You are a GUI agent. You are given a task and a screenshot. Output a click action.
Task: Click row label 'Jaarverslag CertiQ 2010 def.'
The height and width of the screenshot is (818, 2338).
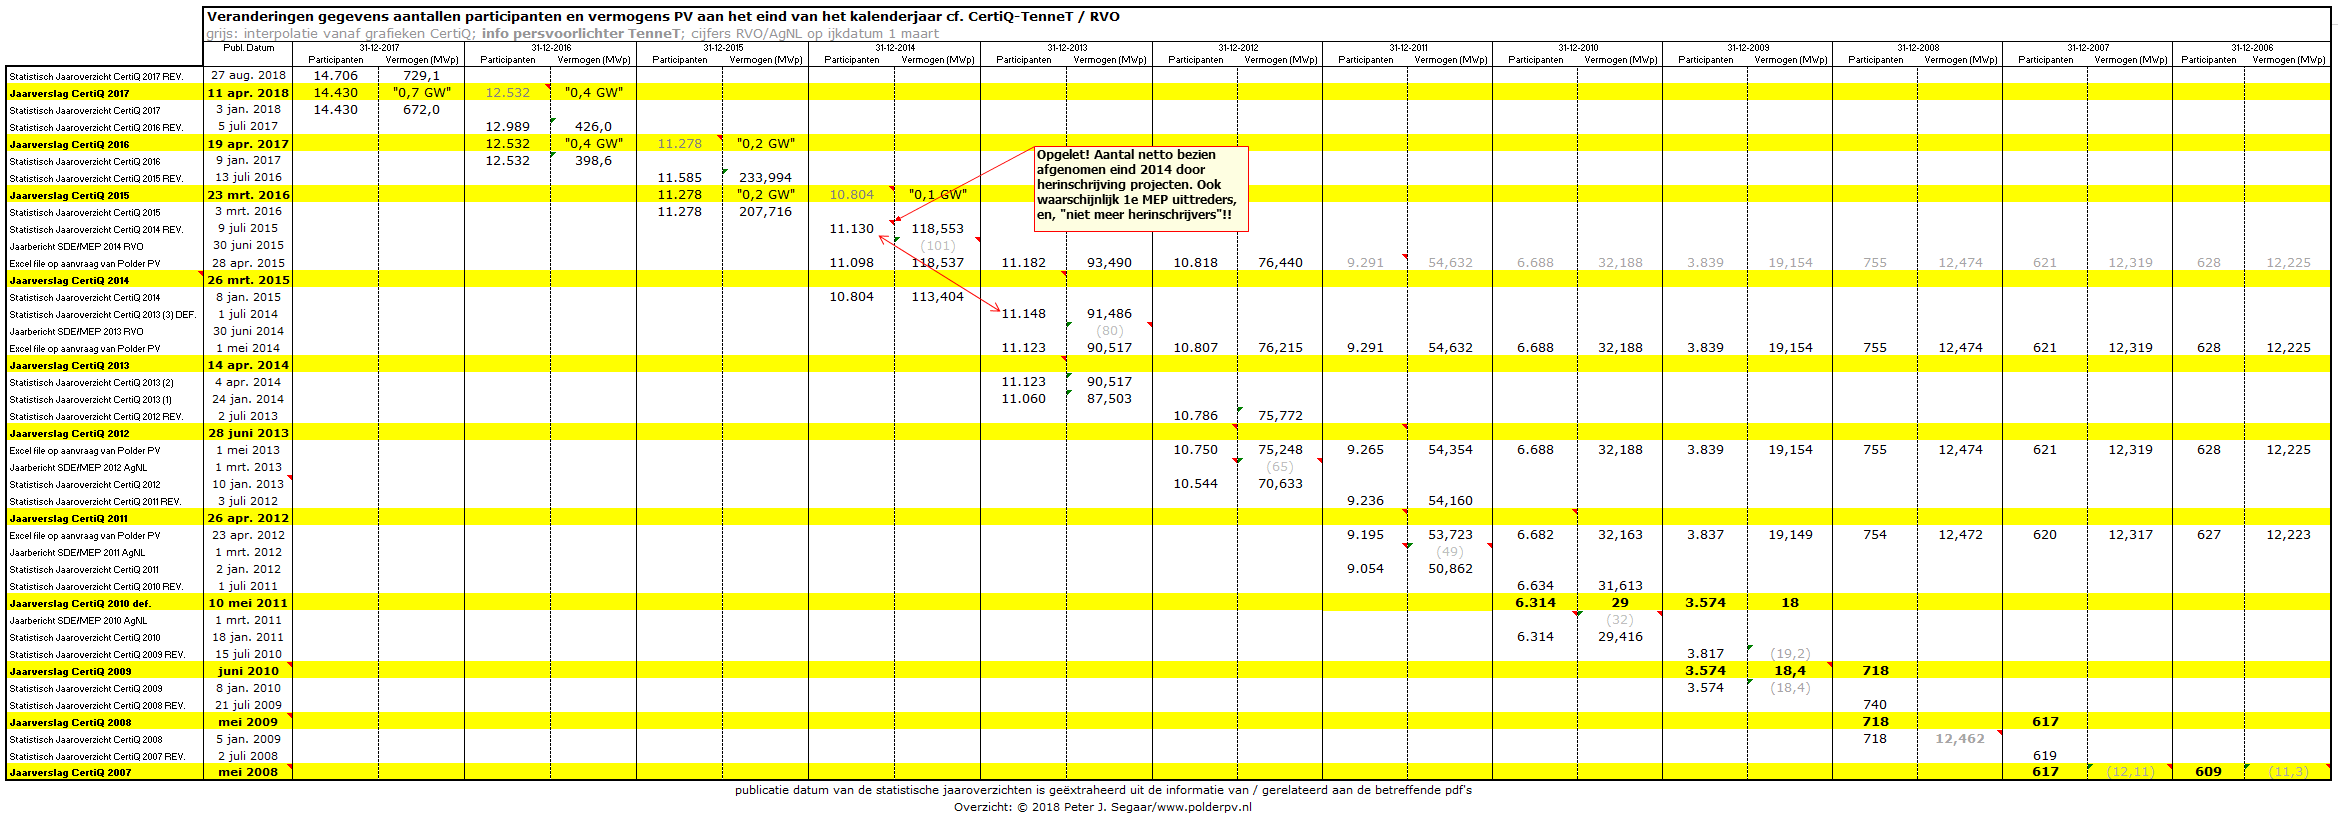(80, 604)
